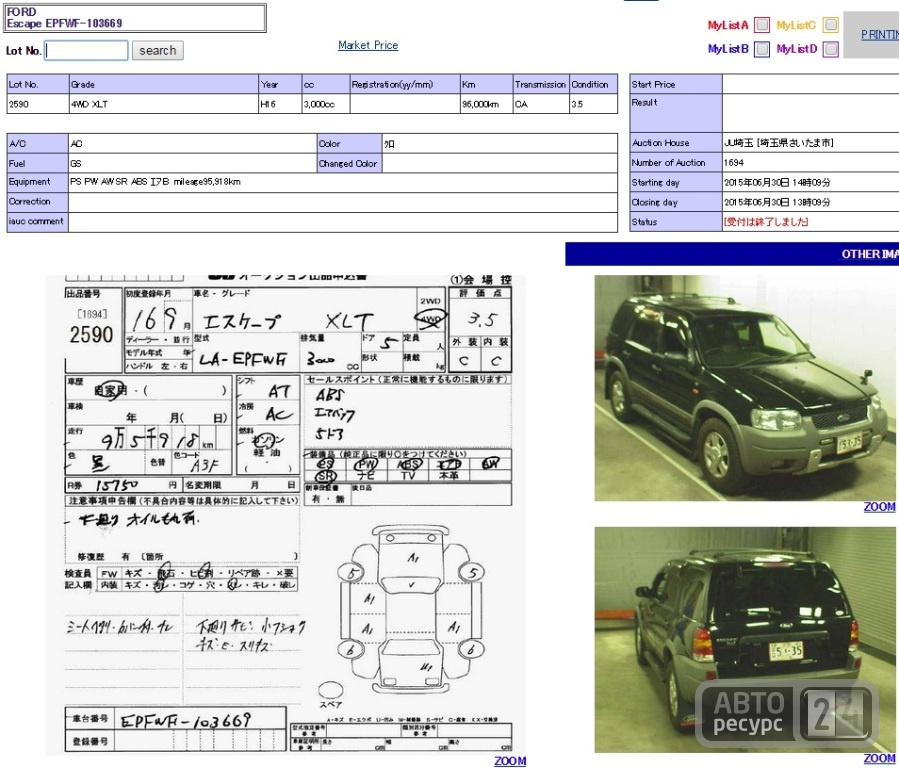Select the red Status message text
The height and width of the screenshot is (768, 899).
coord(766,222)
